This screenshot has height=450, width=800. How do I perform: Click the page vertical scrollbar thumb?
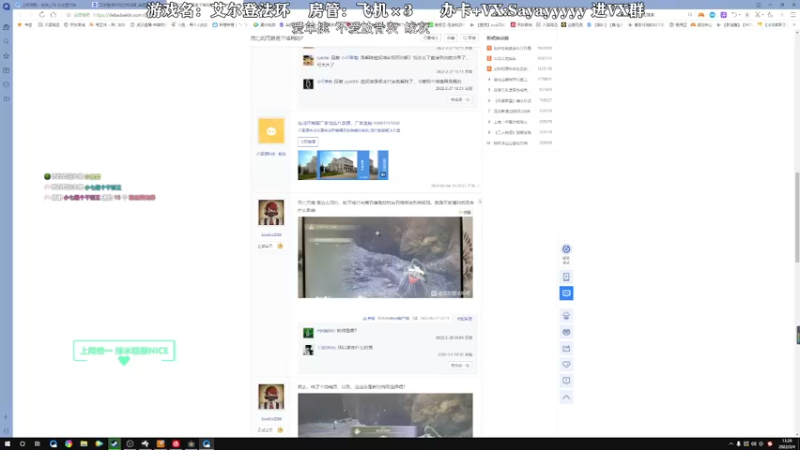click(x=797, y=218)
